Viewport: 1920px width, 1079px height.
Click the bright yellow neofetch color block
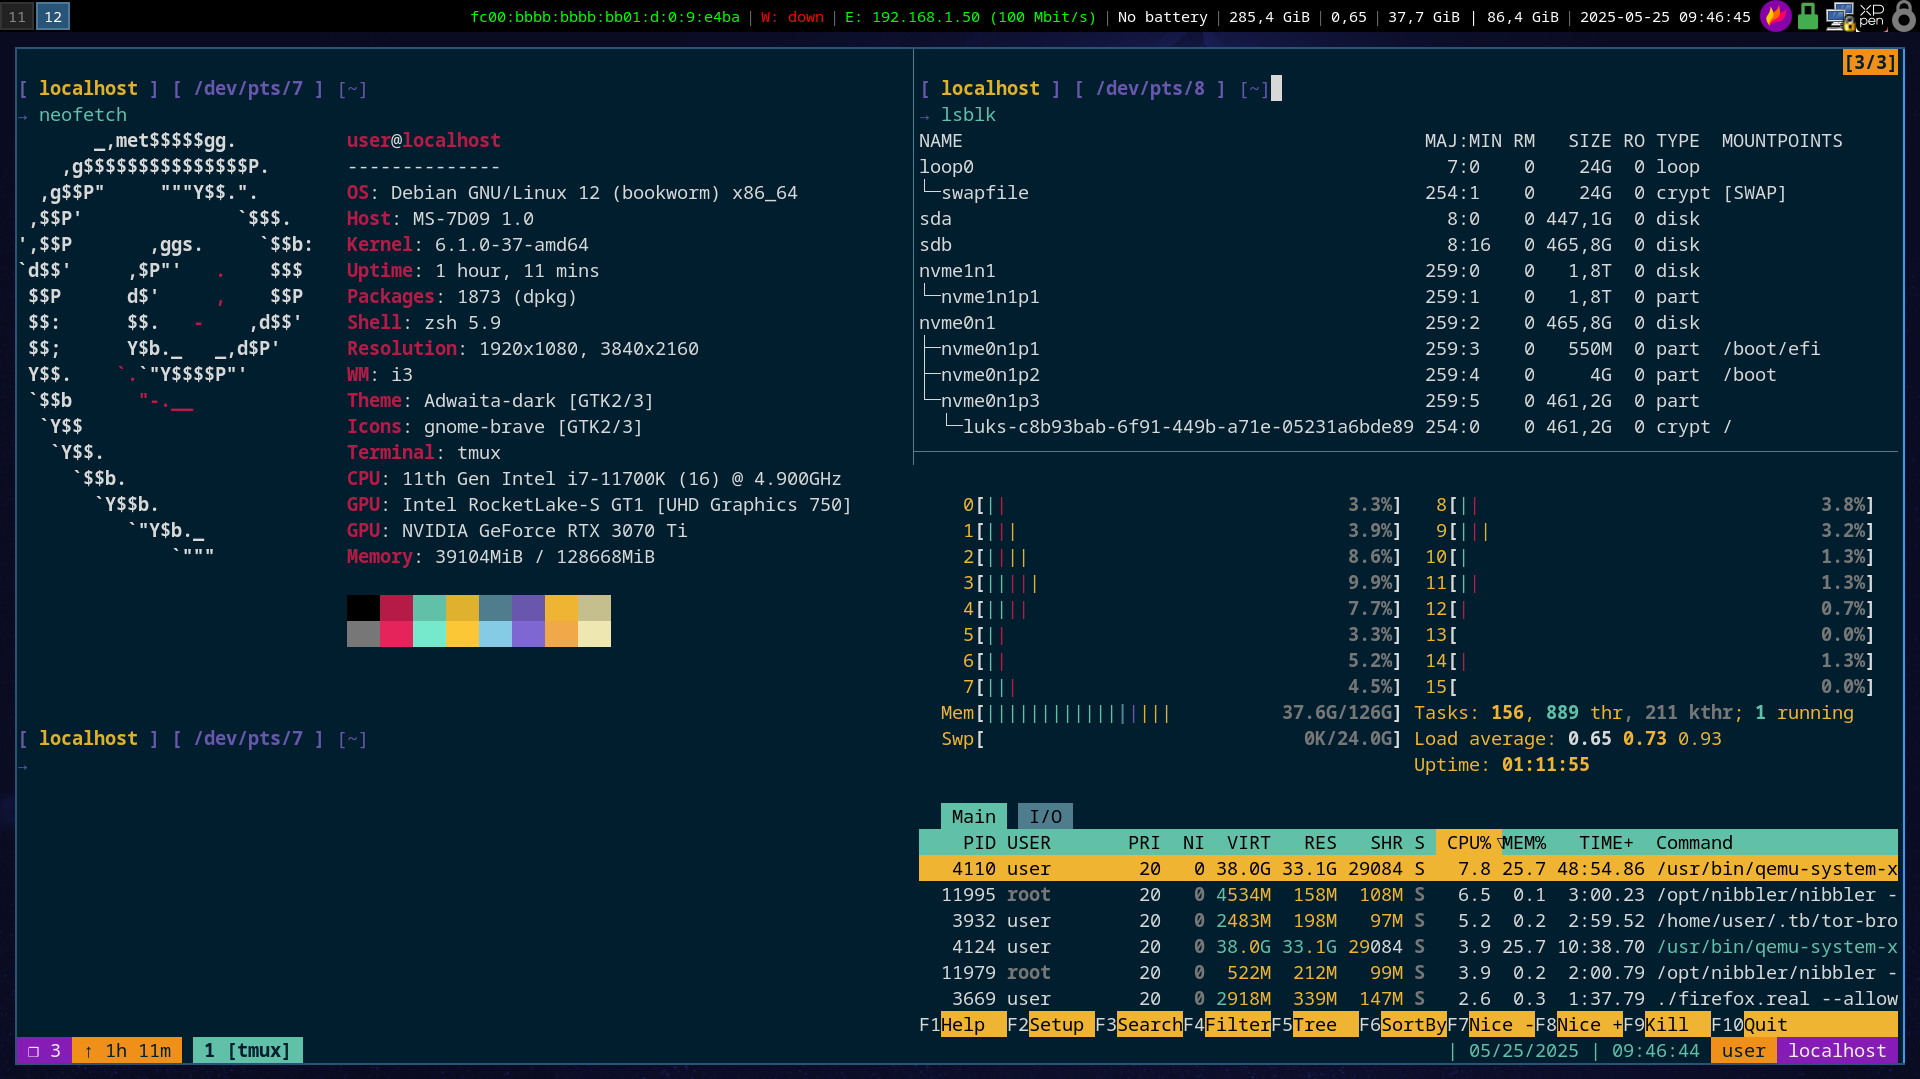(462, 634)
